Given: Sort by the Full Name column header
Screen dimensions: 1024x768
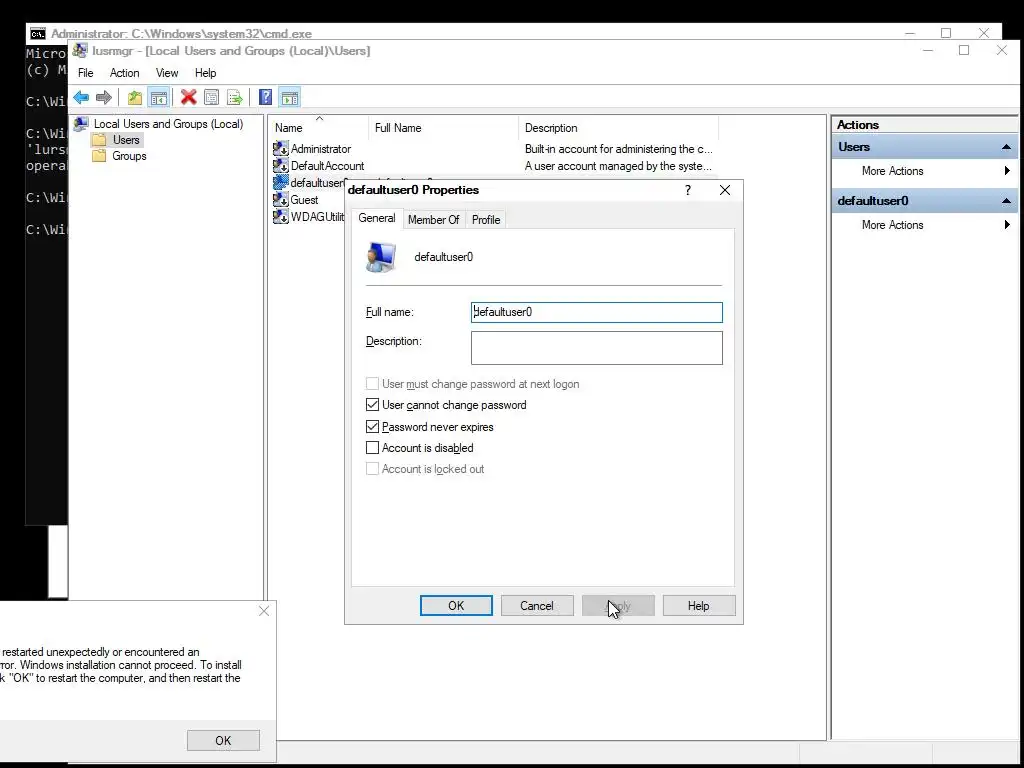Looking at the screenshot, I should click(444, 128).
